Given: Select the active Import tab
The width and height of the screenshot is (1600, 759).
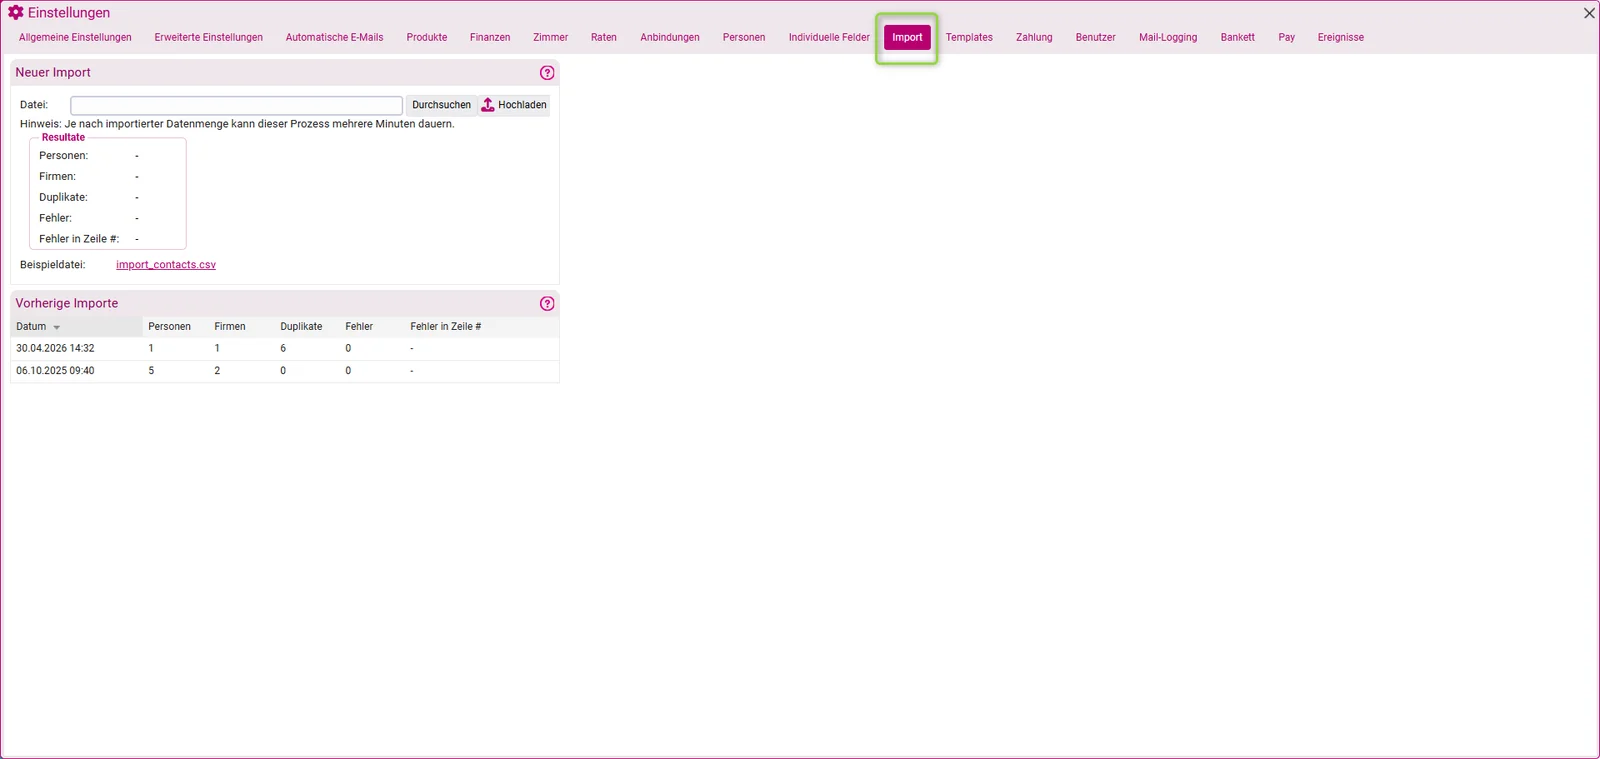Looking at the screenshot, I should point(908,38).
